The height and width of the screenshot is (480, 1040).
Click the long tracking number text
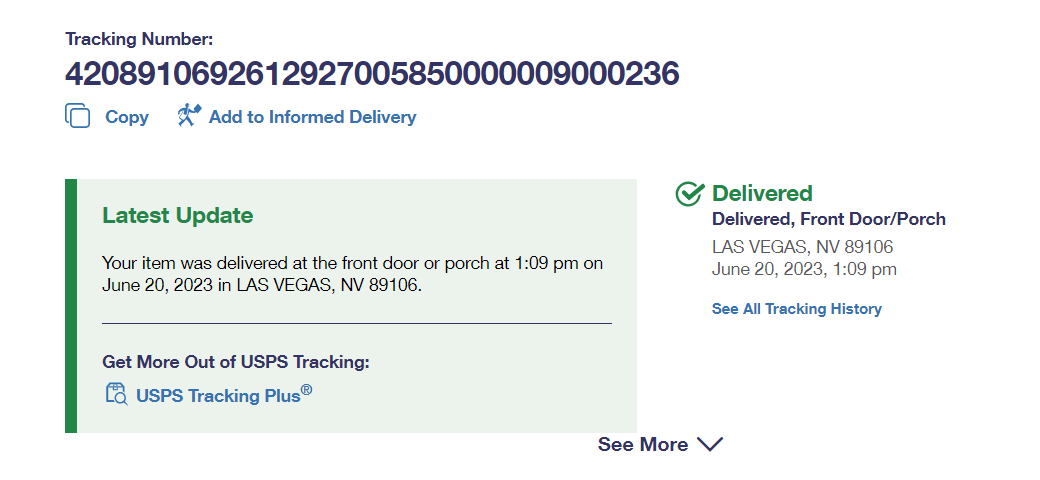pyautogui.click(x=372, y=74)
